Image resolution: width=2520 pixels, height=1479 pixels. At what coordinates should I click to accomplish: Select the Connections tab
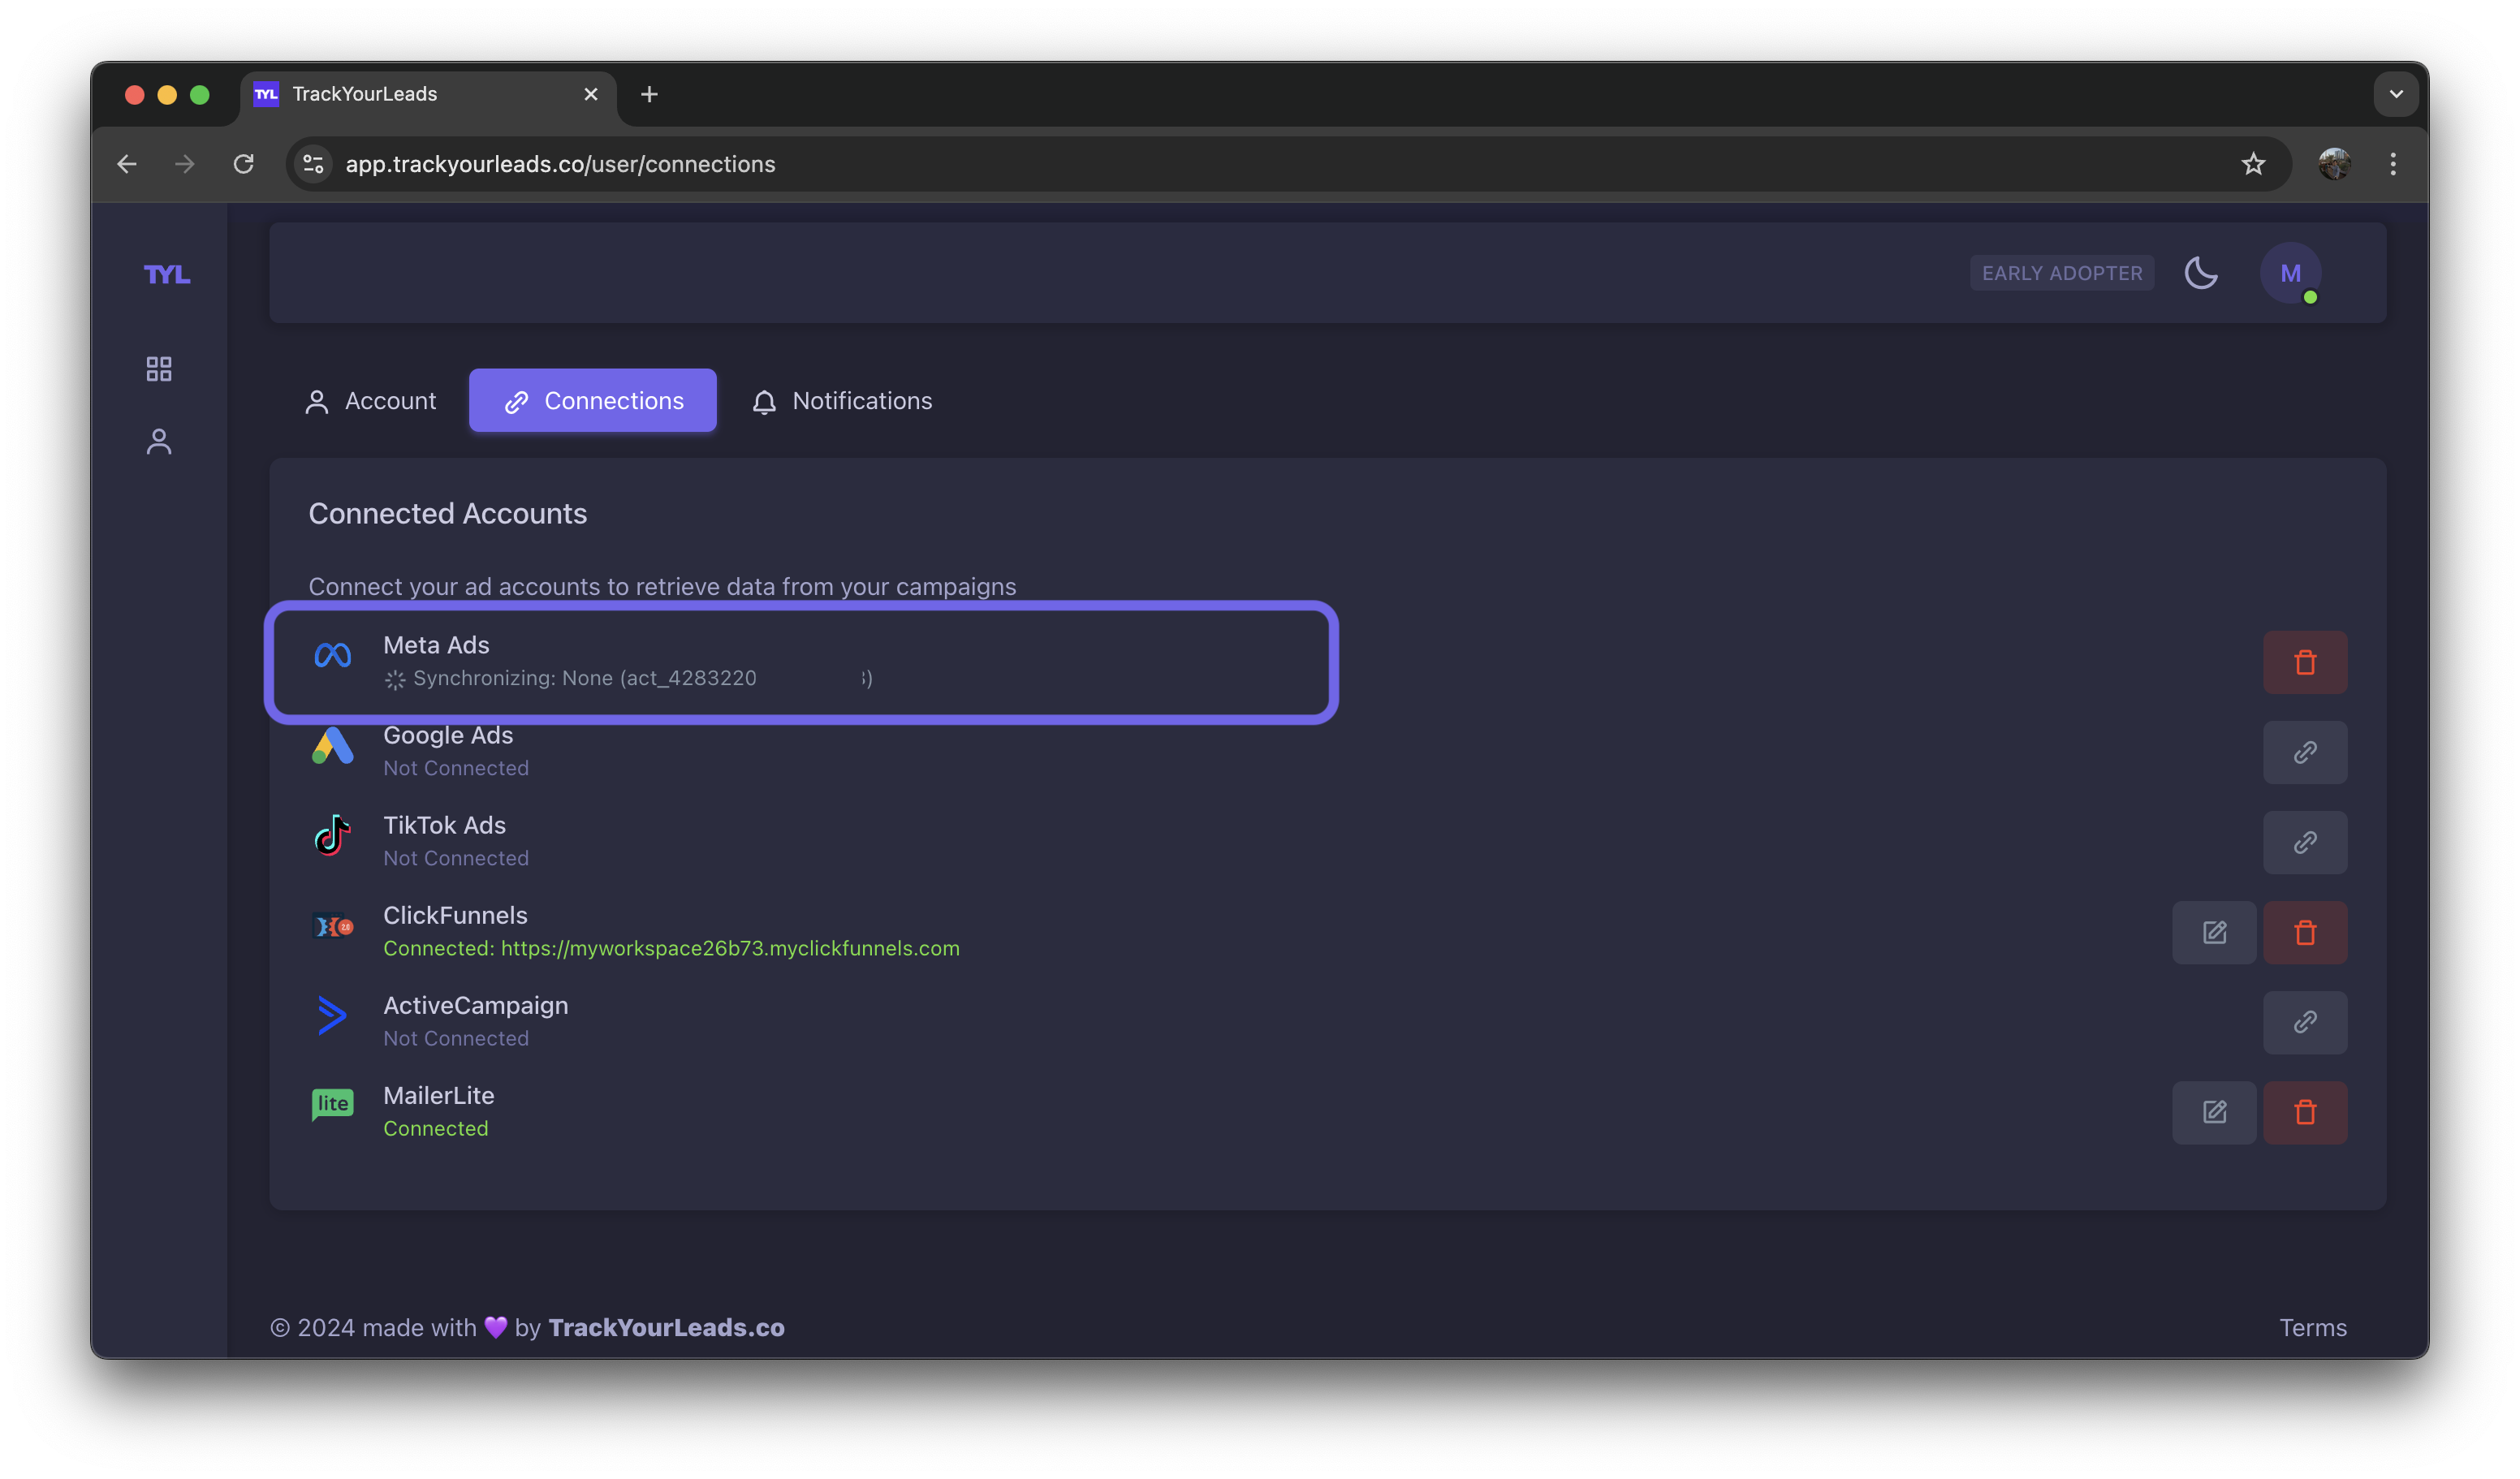[x=593, y=401]
